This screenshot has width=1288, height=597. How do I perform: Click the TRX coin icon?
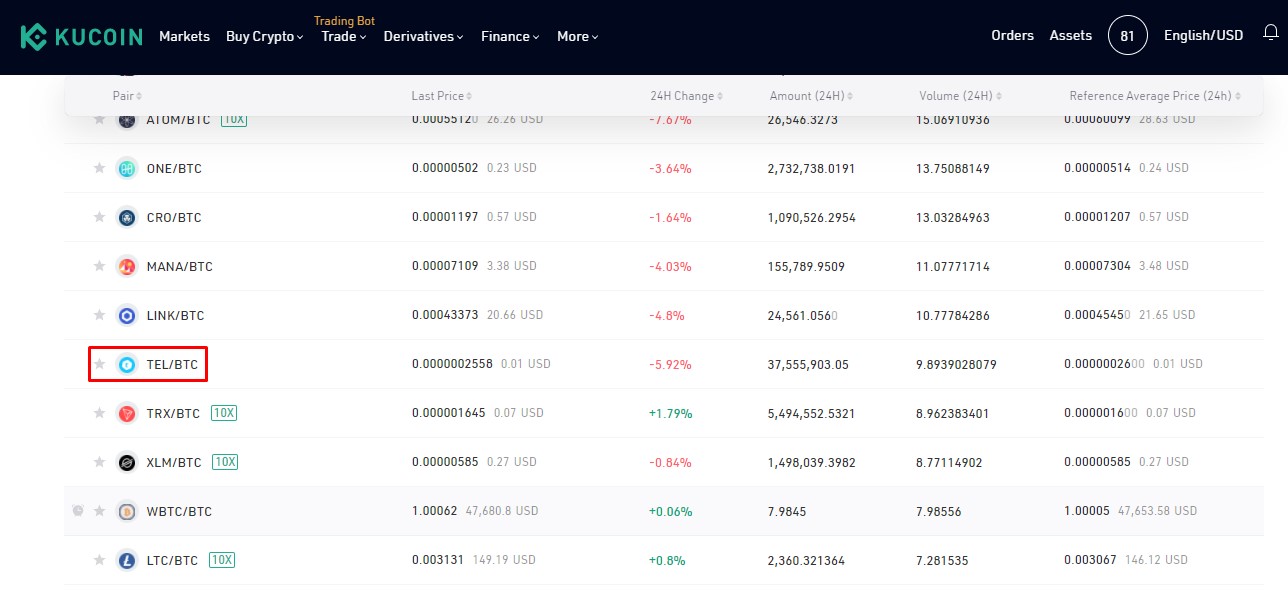(126, 412)
